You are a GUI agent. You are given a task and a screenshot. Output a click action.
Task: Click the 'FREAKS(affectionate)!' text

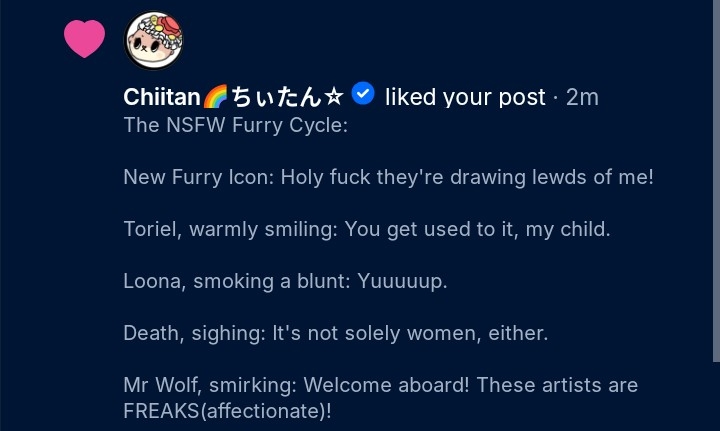click(227, 411)
